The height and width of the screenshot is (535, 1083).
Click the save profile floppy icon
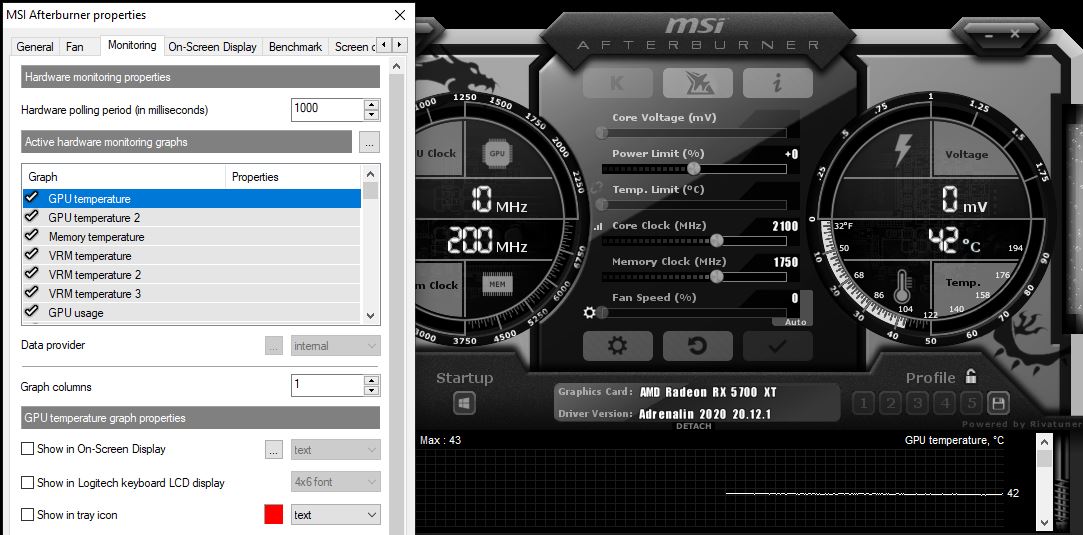click(x=997, y=403)
